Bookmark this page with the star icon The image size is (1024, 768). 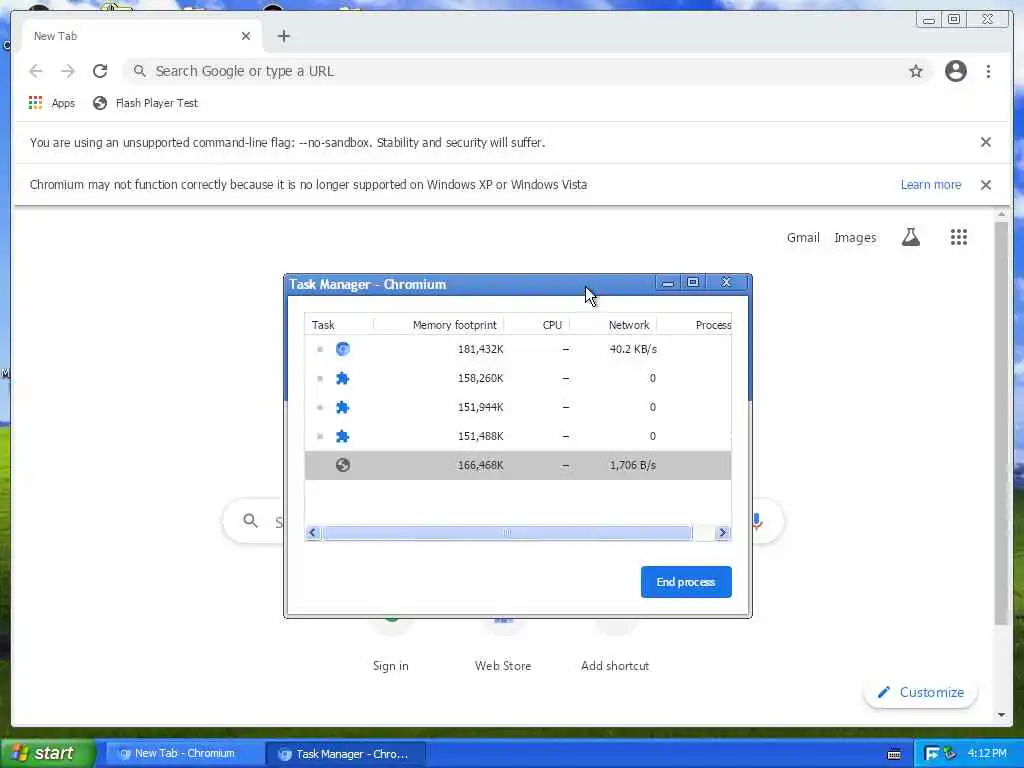[x=916, y=71]
